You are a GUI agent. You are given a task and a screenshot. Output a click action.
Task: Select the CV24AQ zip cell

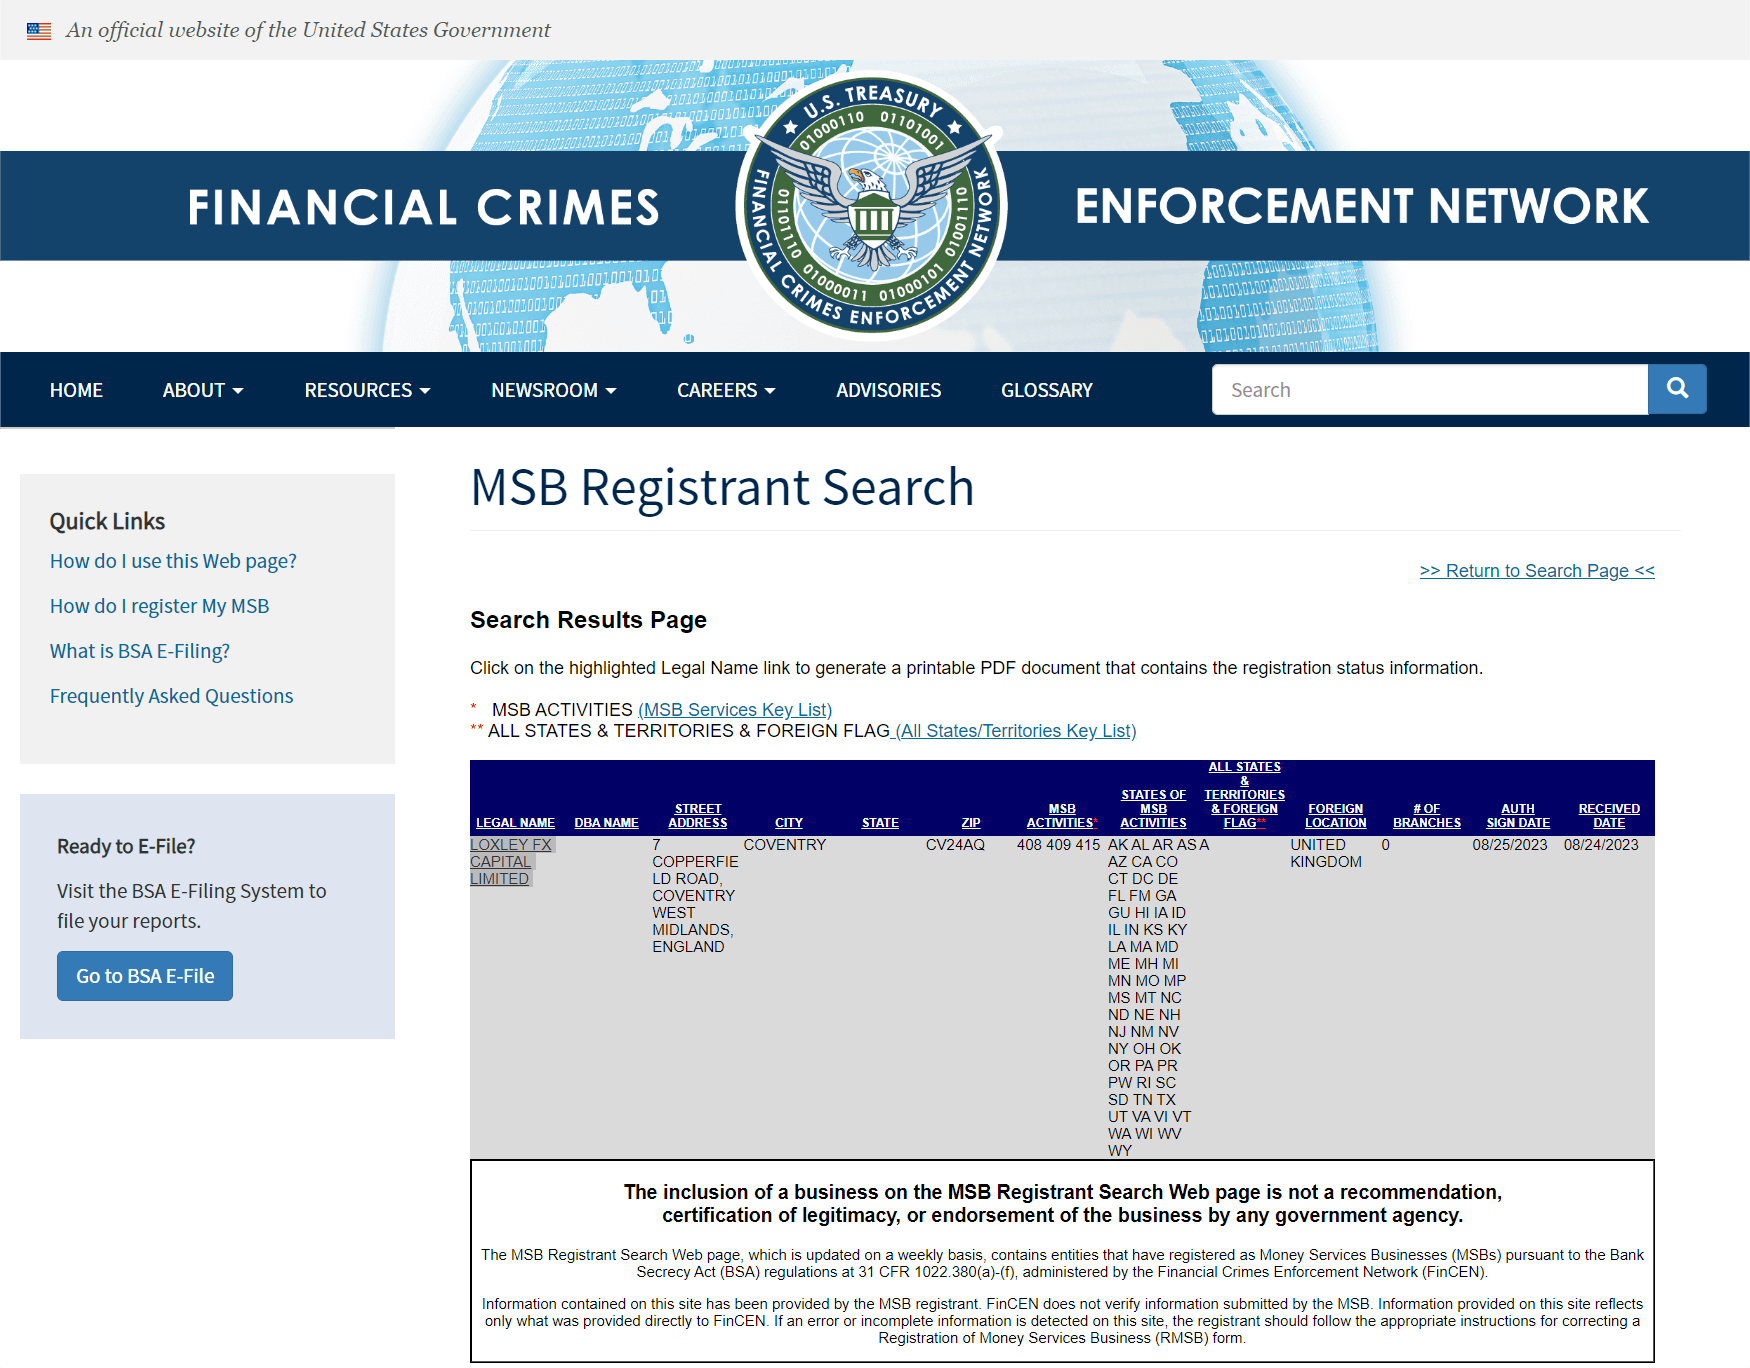(955, 845)
